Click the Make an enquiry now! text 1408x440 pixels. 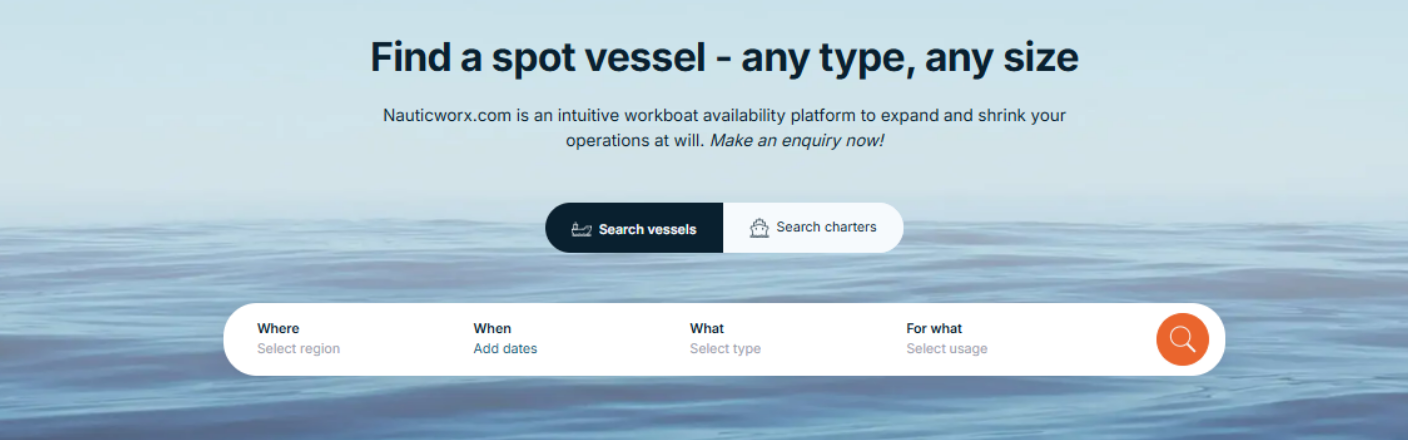(x=797, y=141)
